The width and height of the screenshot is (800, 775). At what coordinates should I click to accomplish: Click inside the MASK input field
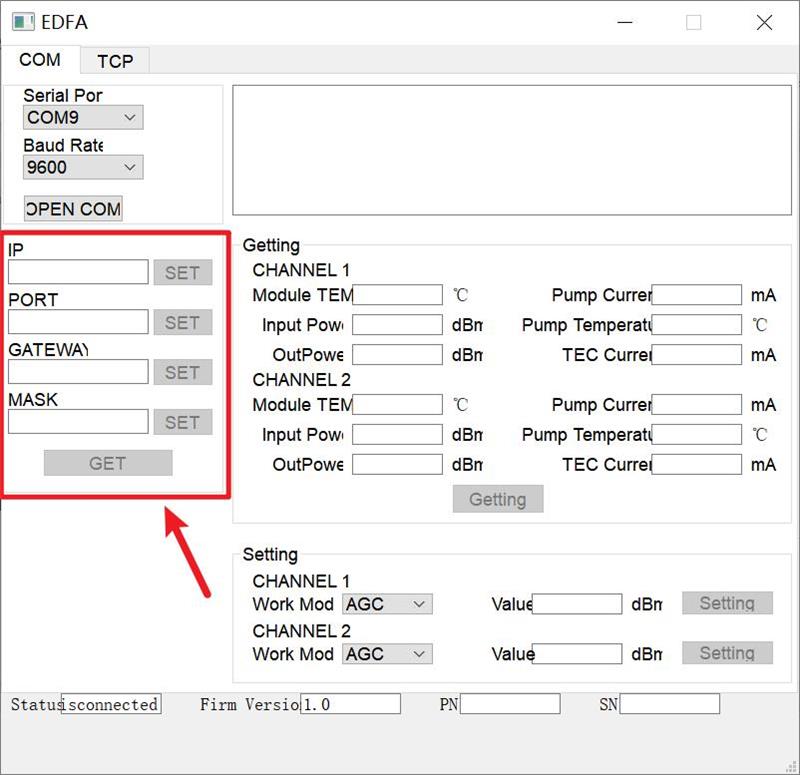point(78,421)
